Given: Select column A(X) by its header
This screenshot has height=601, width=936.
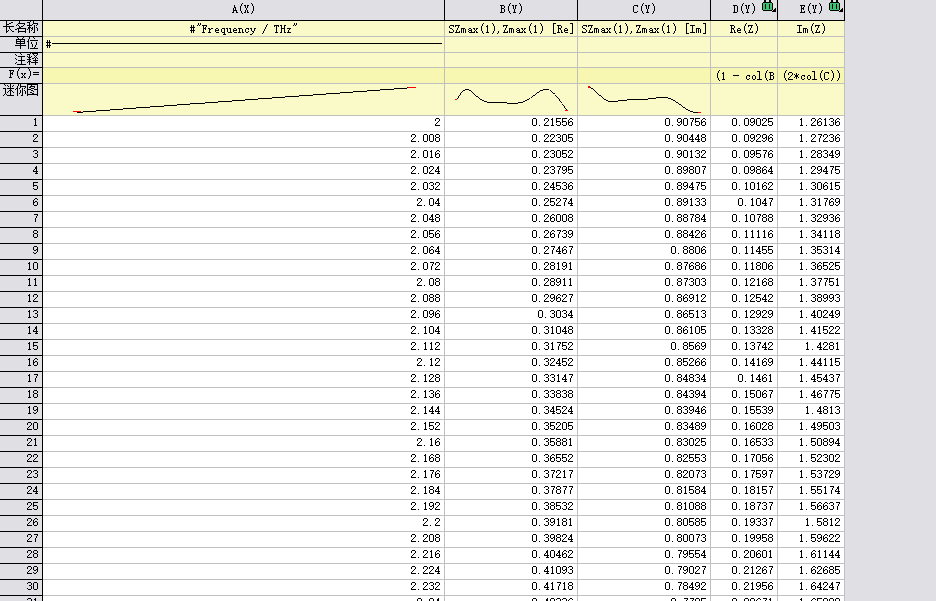Looking at the screenshot, I should 244,9.
